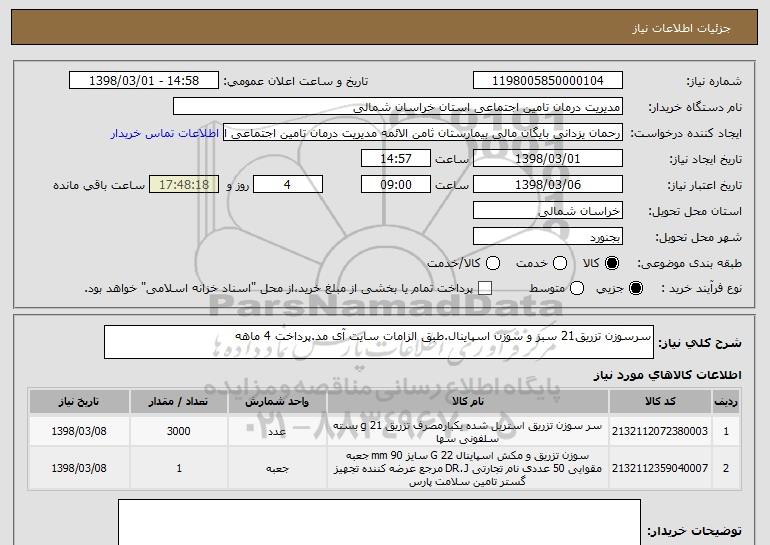The height and width of the screenshot is (545, 770).
Task: Click the validity date field 1398/03/06
Action: pyautogui.click(x=548, y=185)
